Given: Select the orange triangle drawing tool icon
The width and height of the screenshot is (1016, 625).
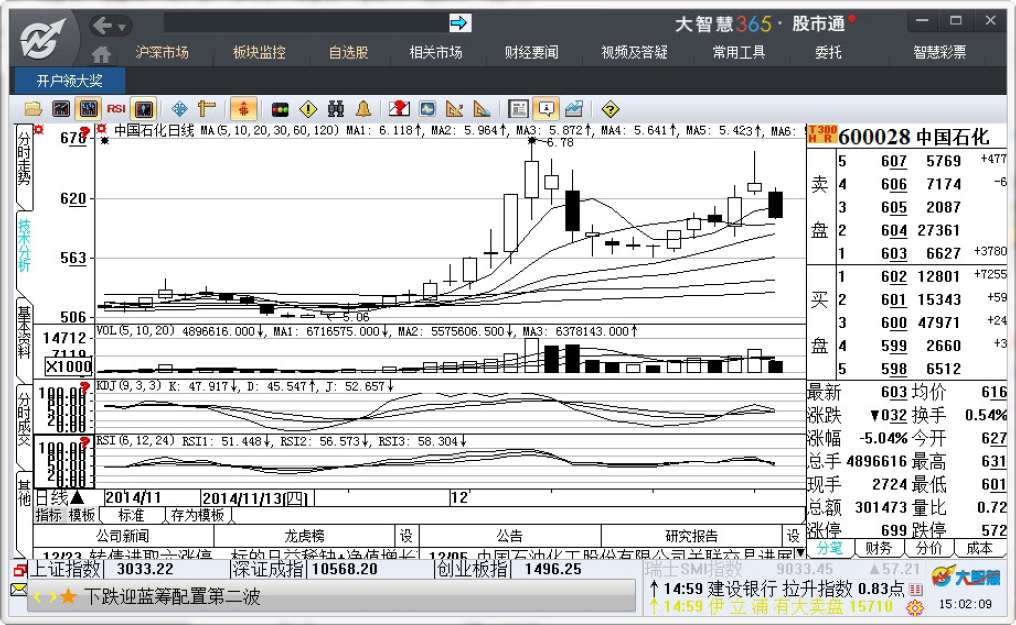Looking at the screenshot, I should (455, 109).
